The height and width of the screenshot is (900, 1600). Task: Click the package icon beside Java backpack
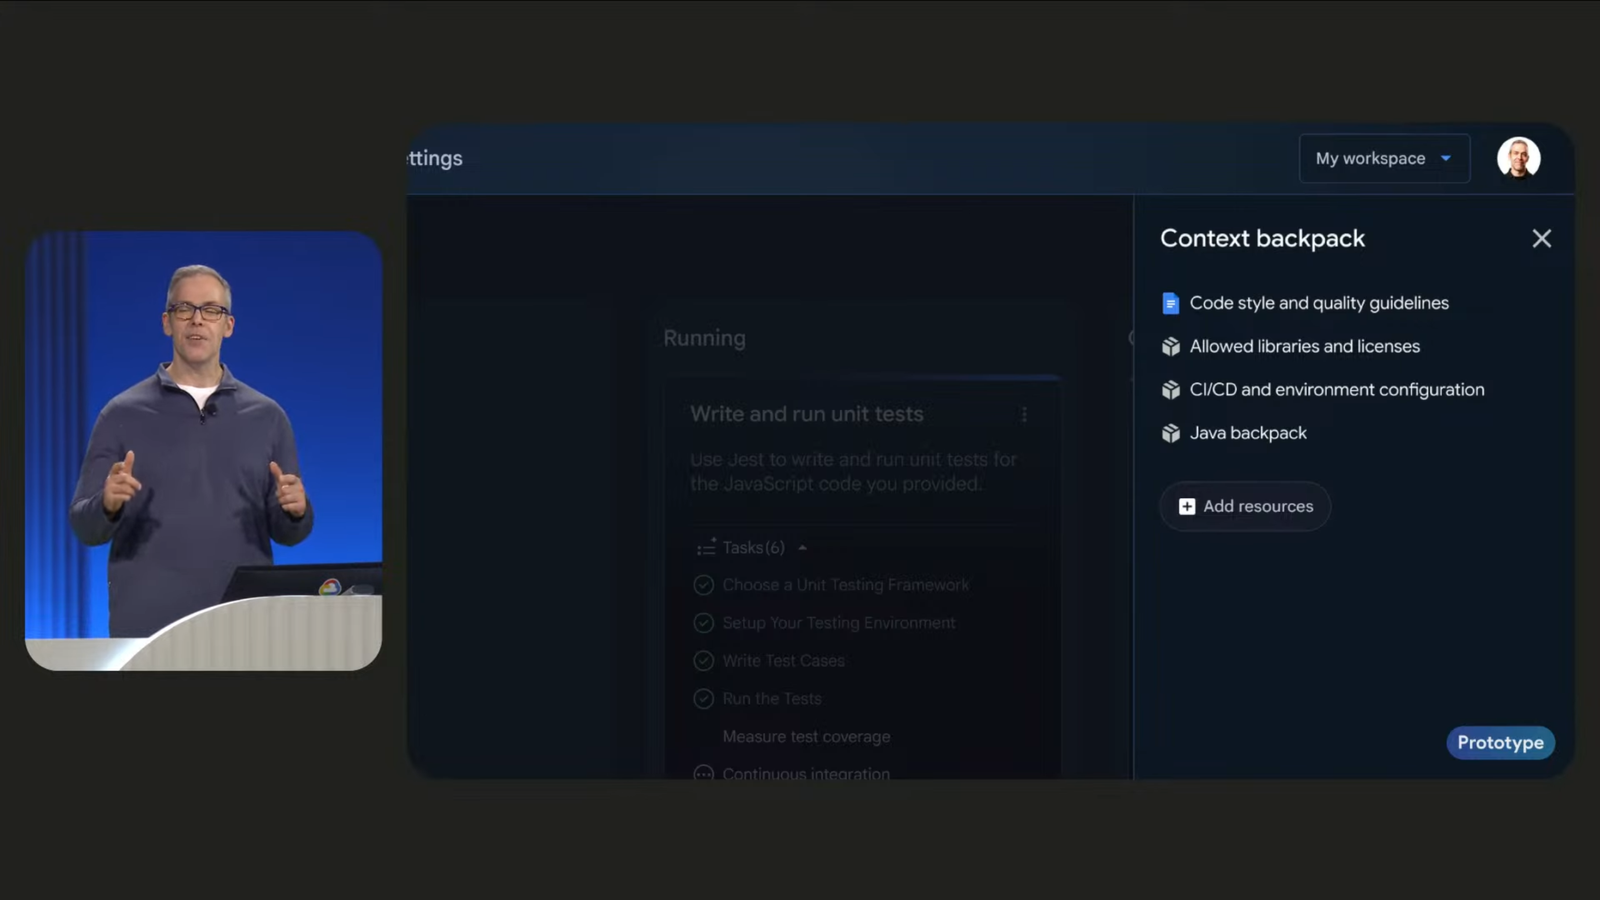click(x=1170, y=433)
